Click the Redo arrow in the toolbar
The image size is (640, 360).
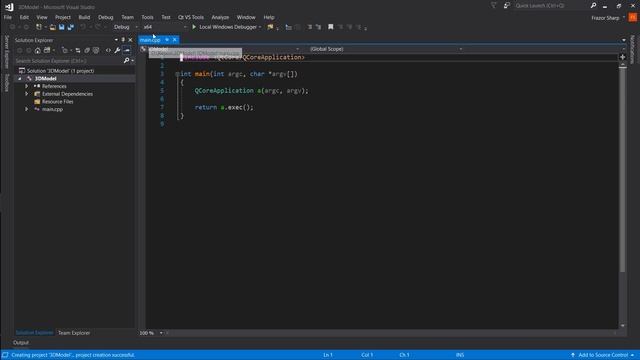click(x=98, y=27)
